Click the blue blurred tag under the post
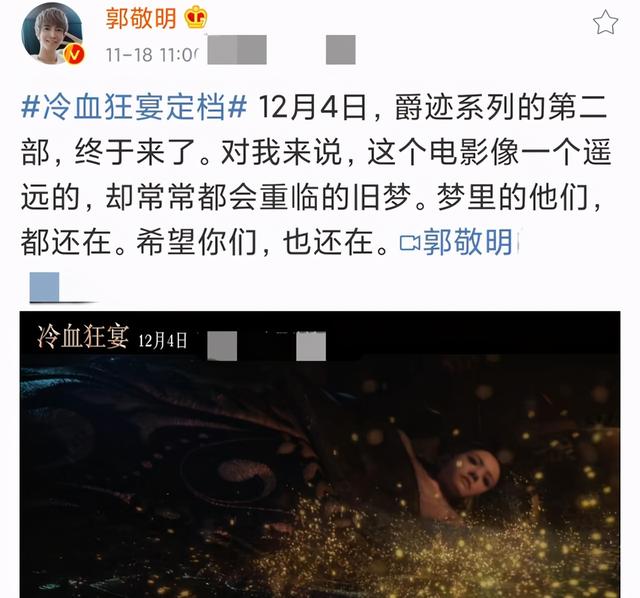 [44, 287]
